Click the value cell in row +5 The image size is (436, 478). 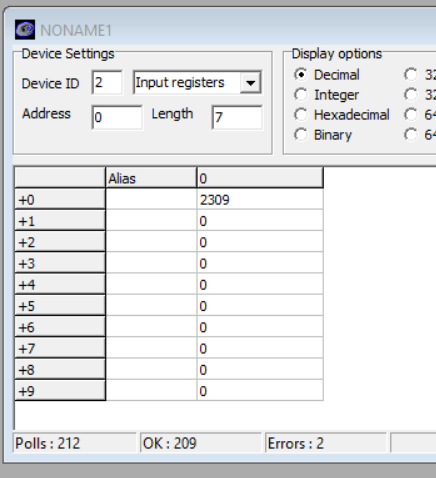click(x=260, y=306)
